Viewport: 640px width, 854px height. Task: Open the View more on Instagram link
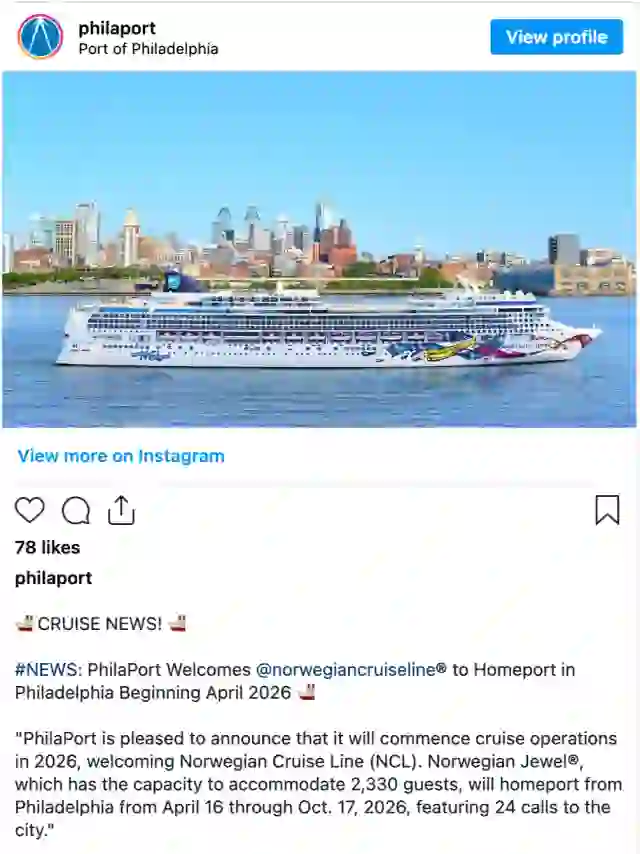point(121,456)
